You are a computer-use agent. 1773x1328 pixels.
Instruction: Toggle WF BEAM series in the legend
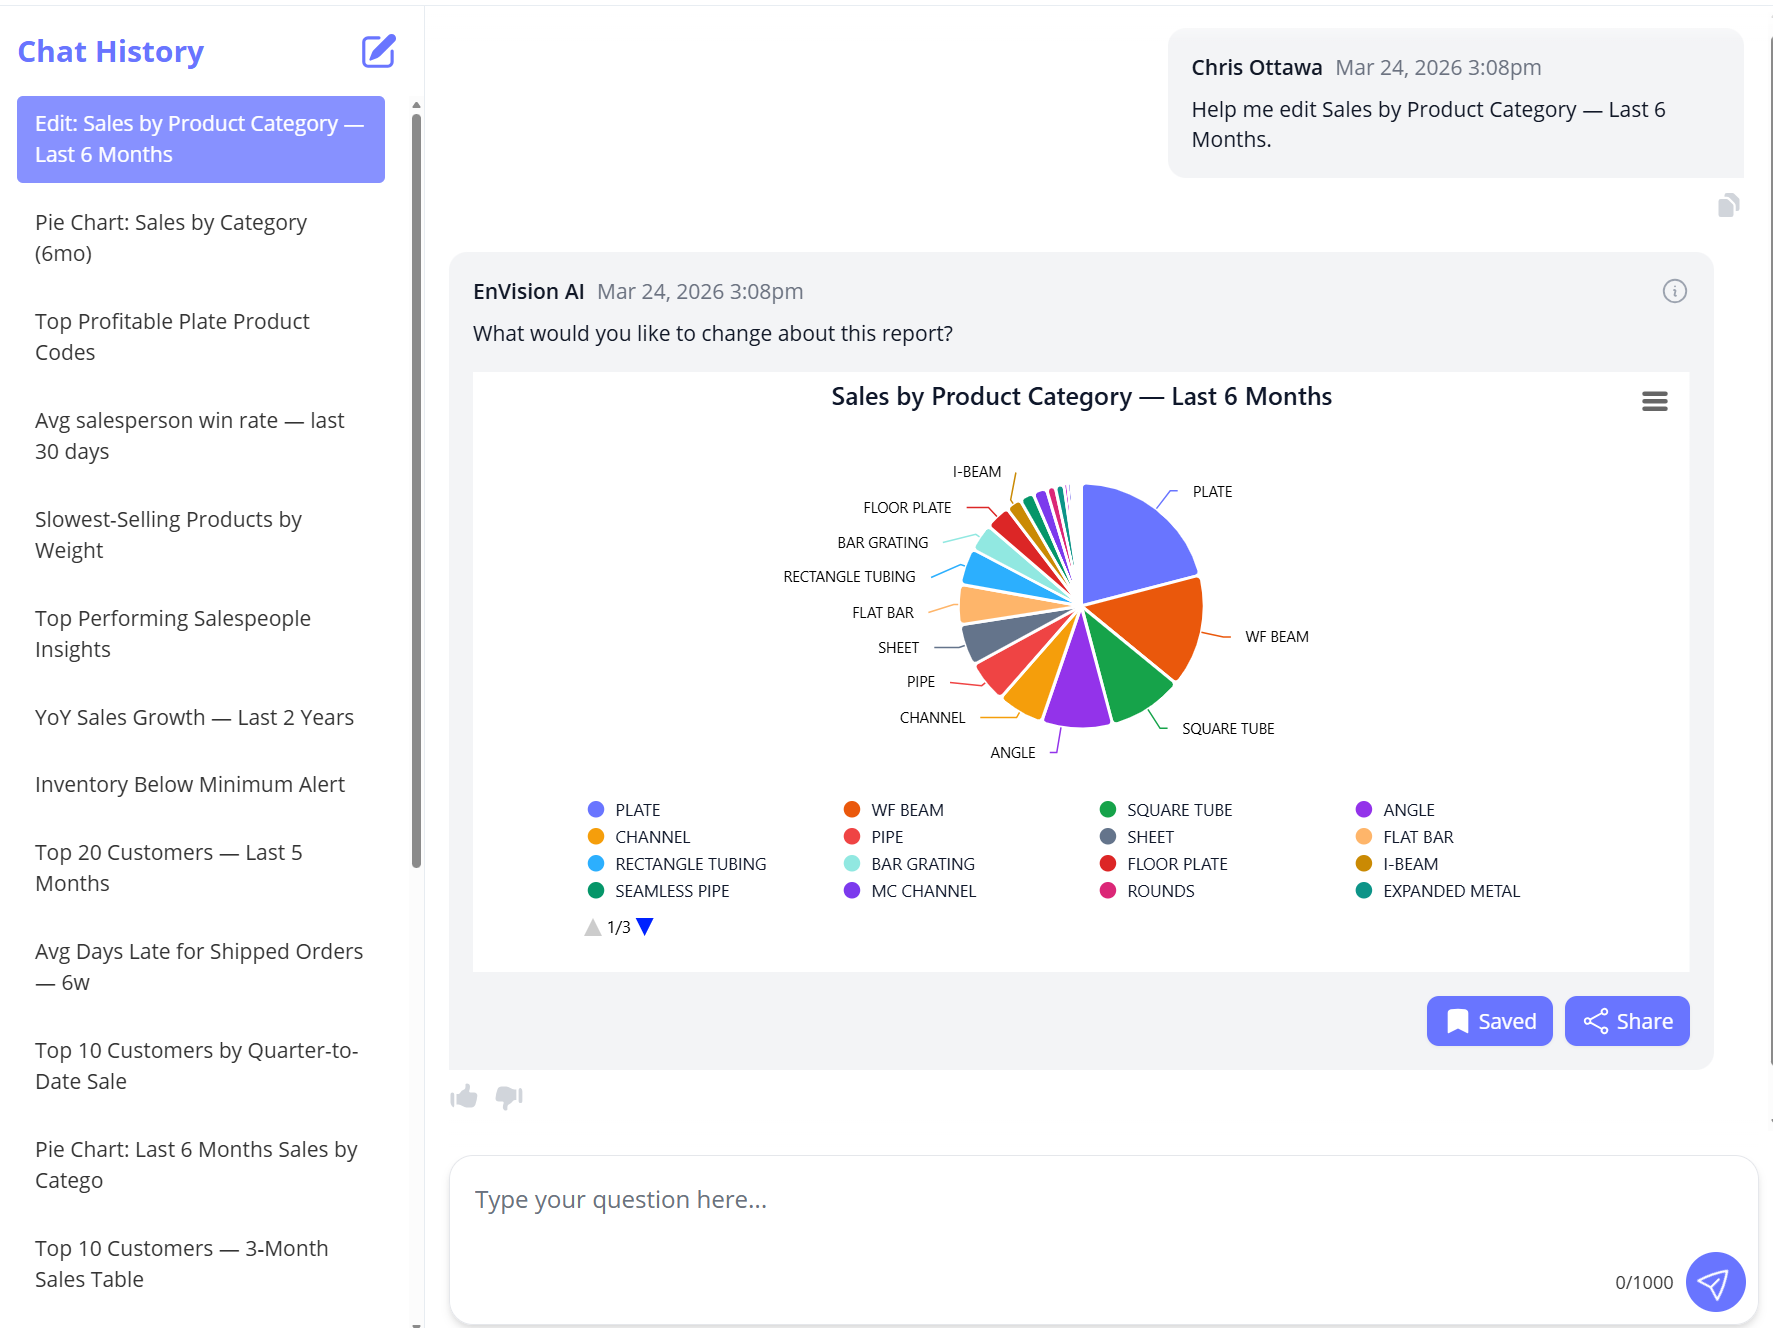(894, 810)
